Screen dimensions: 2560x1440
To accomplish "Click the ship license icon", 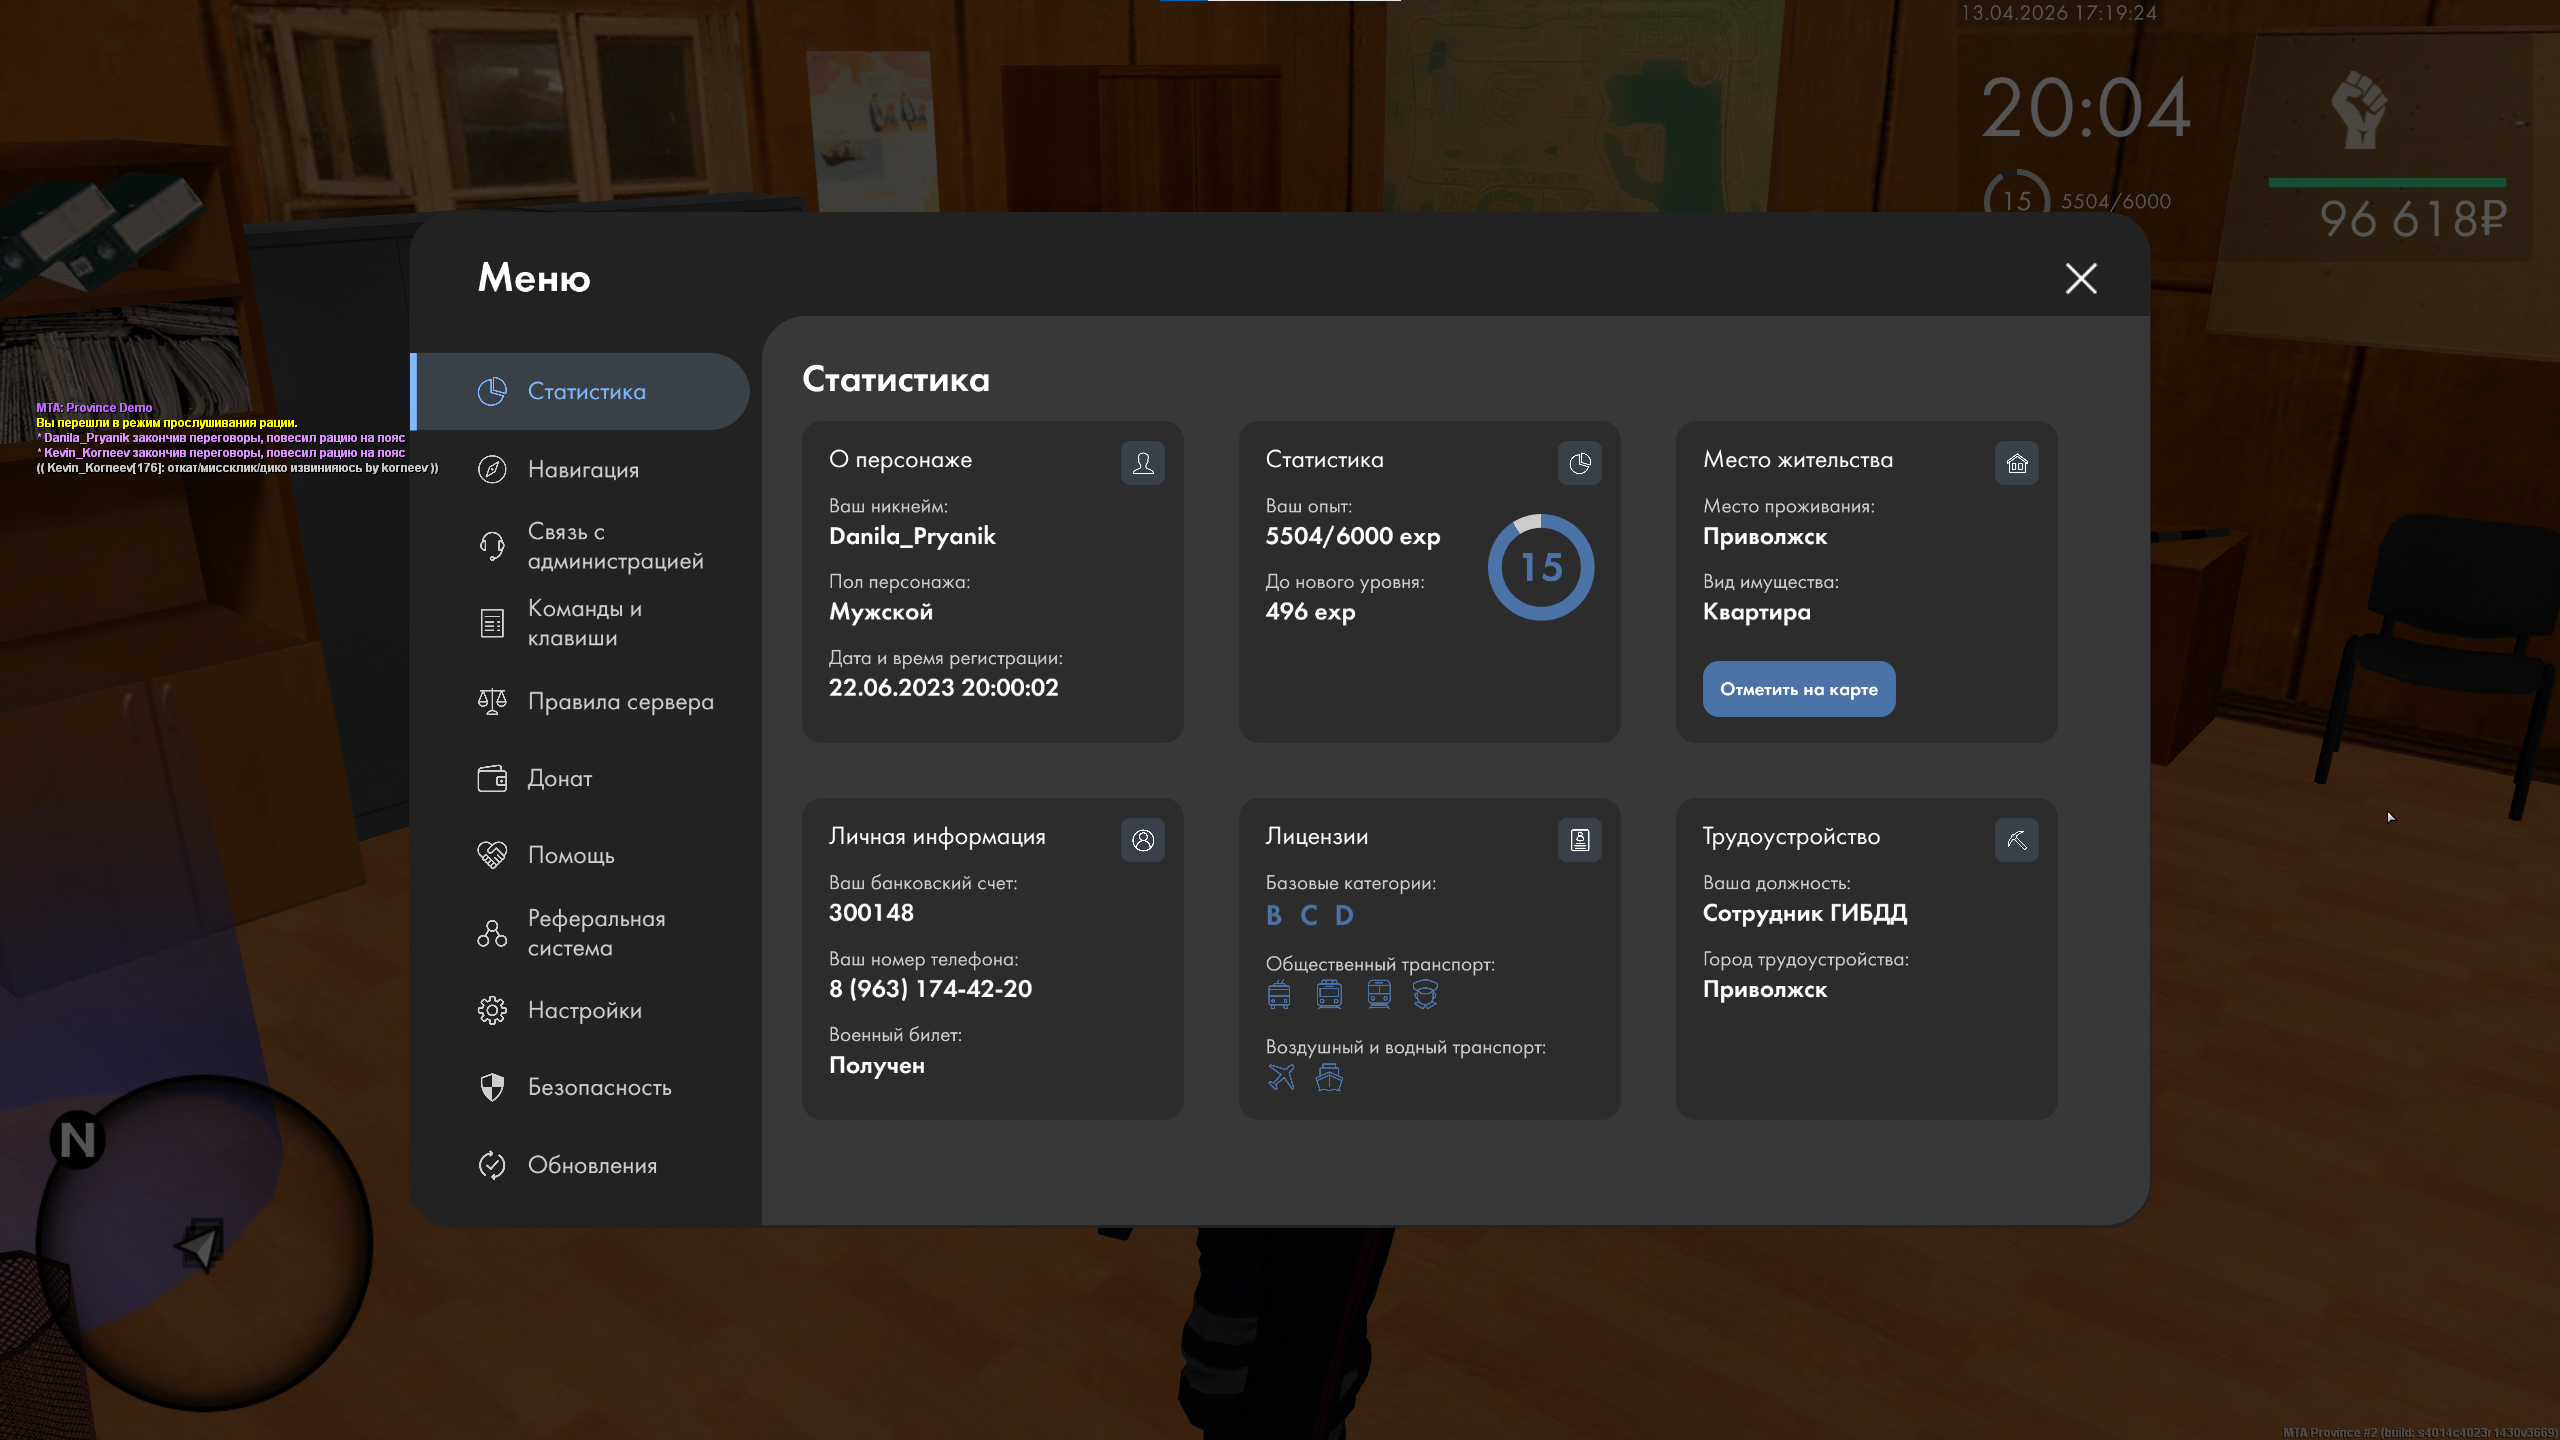I will (x=1329, y=1077).
